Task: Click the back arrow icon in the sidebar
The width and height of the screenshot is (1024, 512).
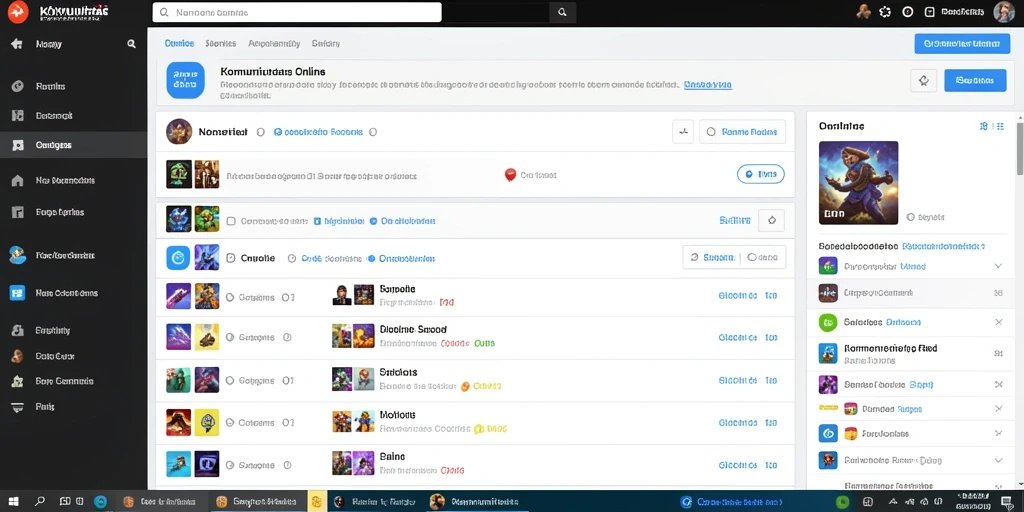Action: click(17, 44)
